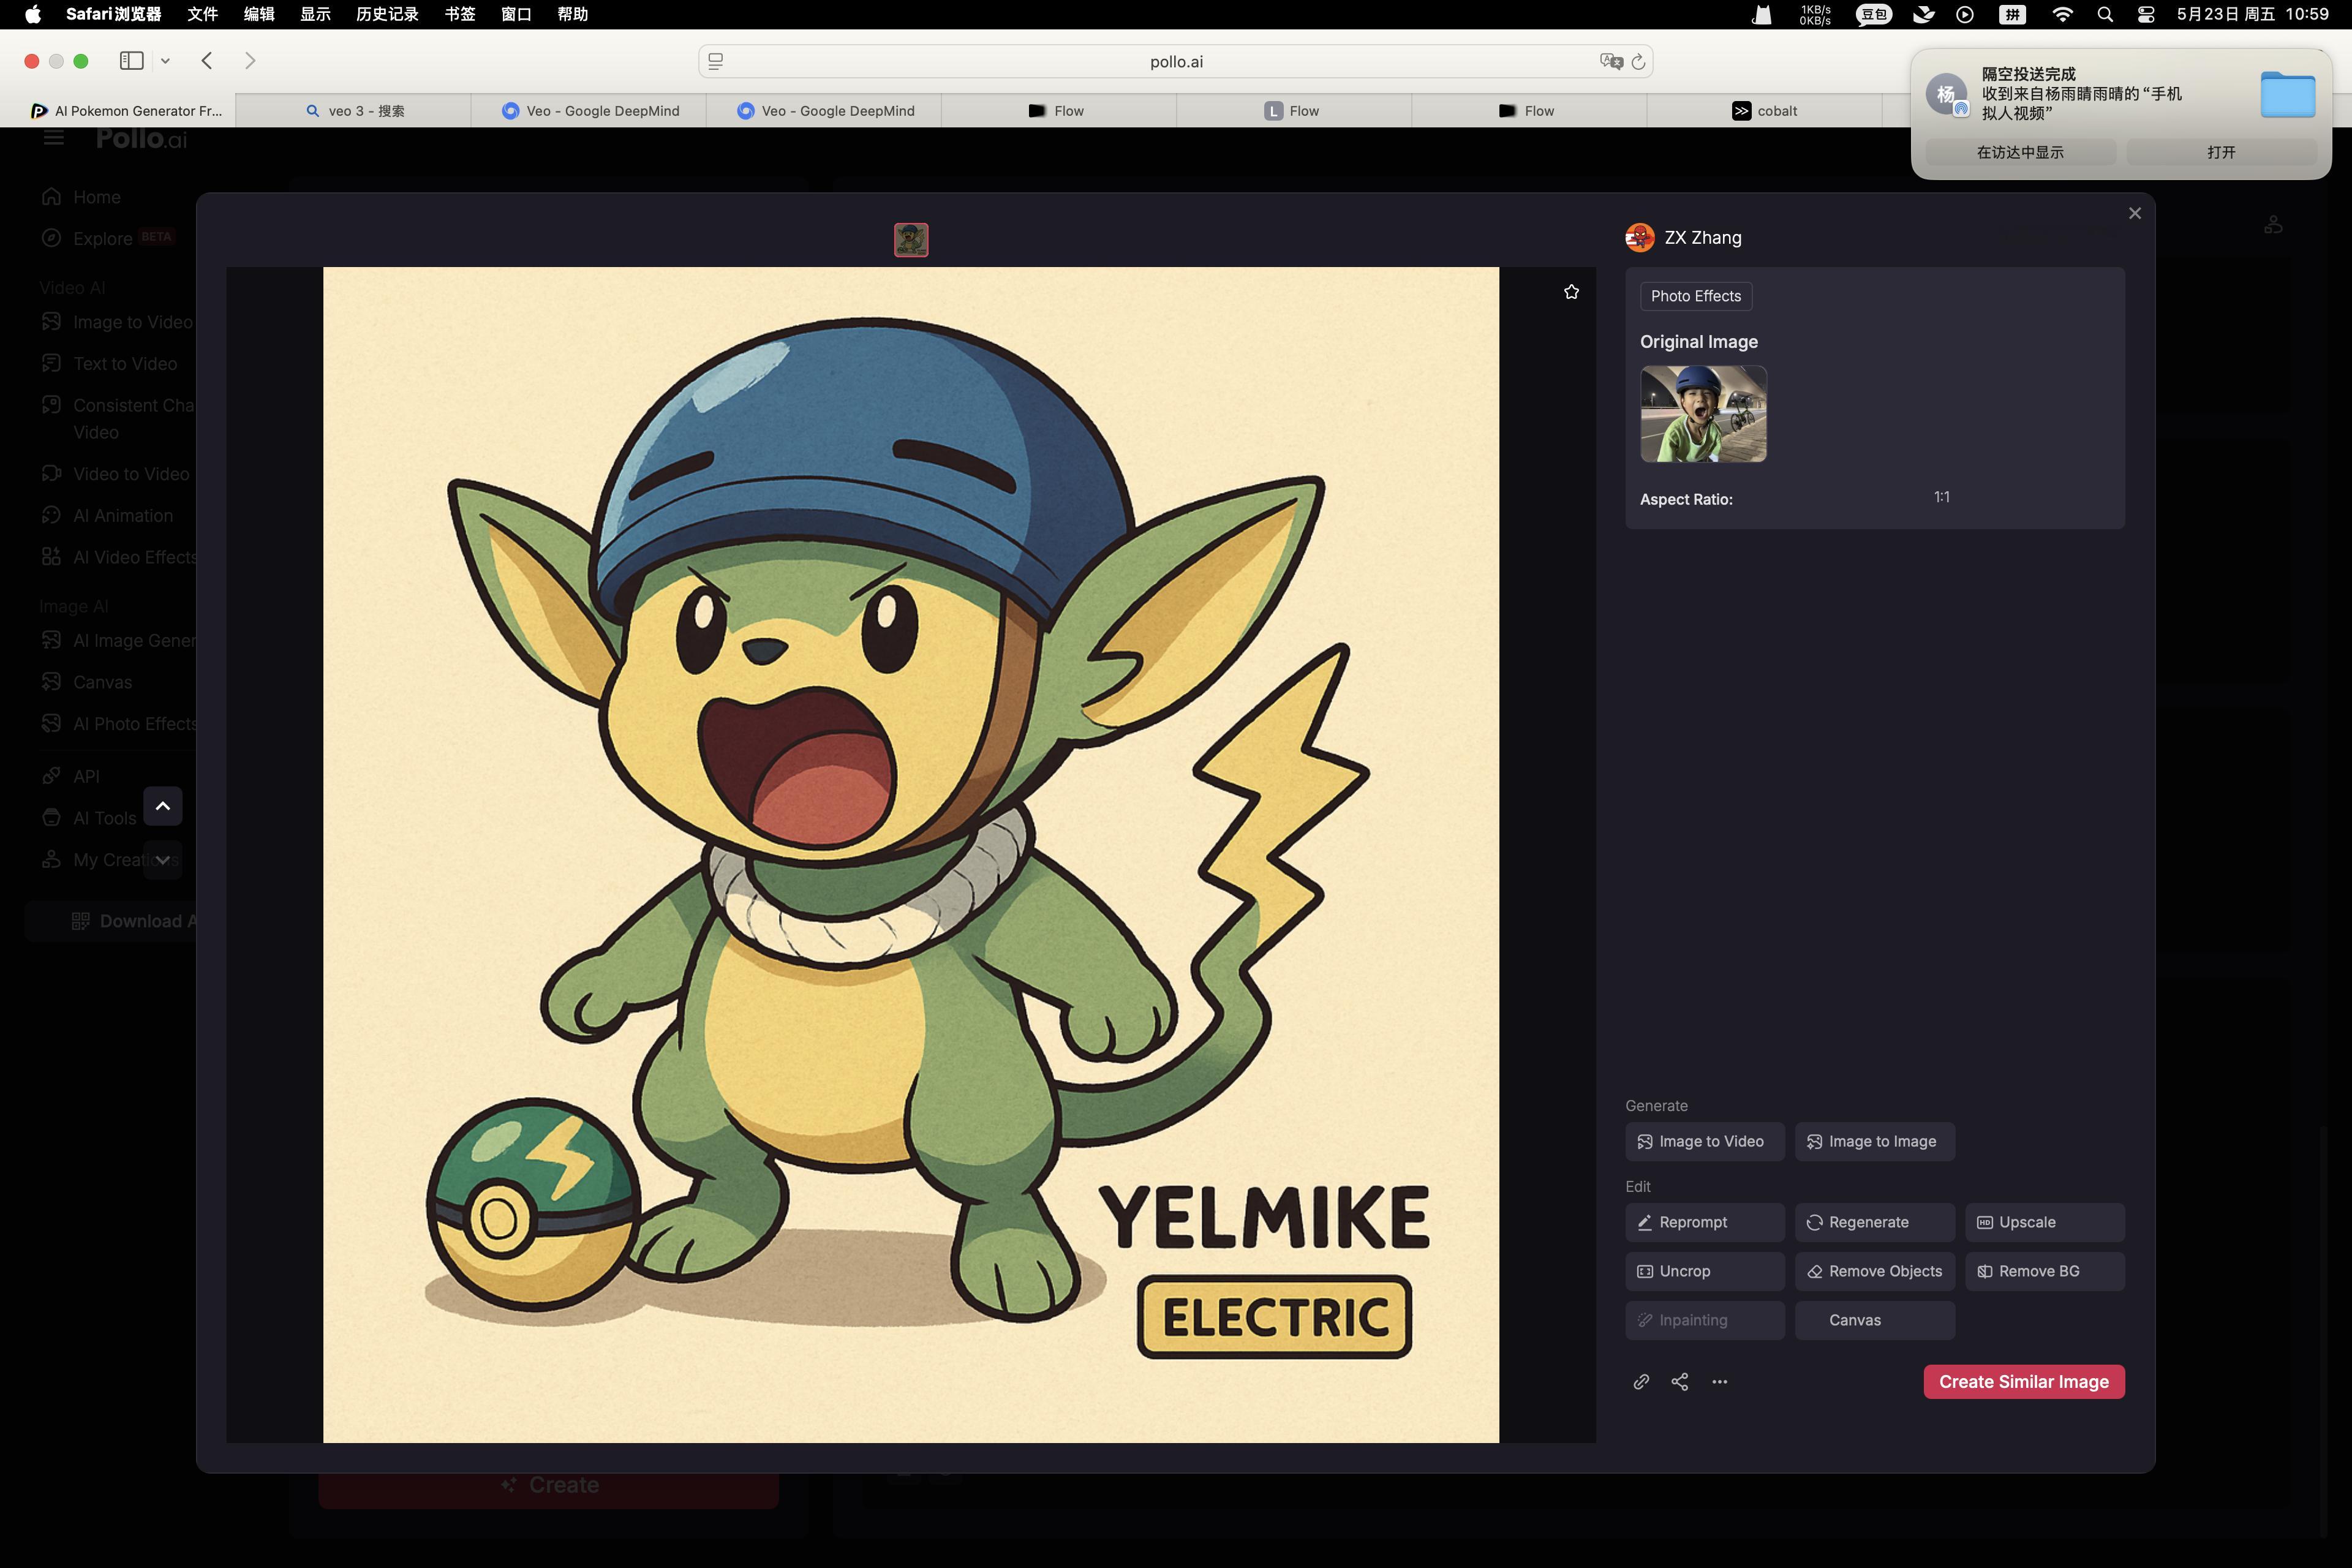Click the share icon
The height and width of the screenshot is (1568, 2352).
point(1680,1381)
